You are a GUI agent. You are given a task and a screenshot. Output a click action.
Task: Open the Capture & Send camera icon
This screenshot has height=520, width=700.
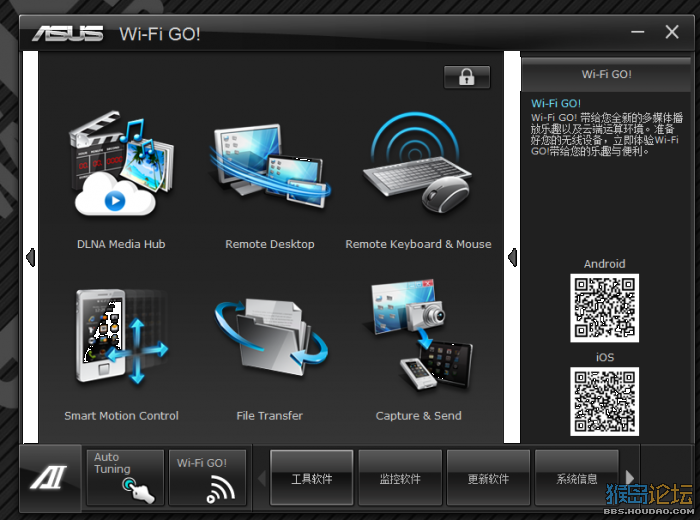pyautogui.click(x=420, y=335)
